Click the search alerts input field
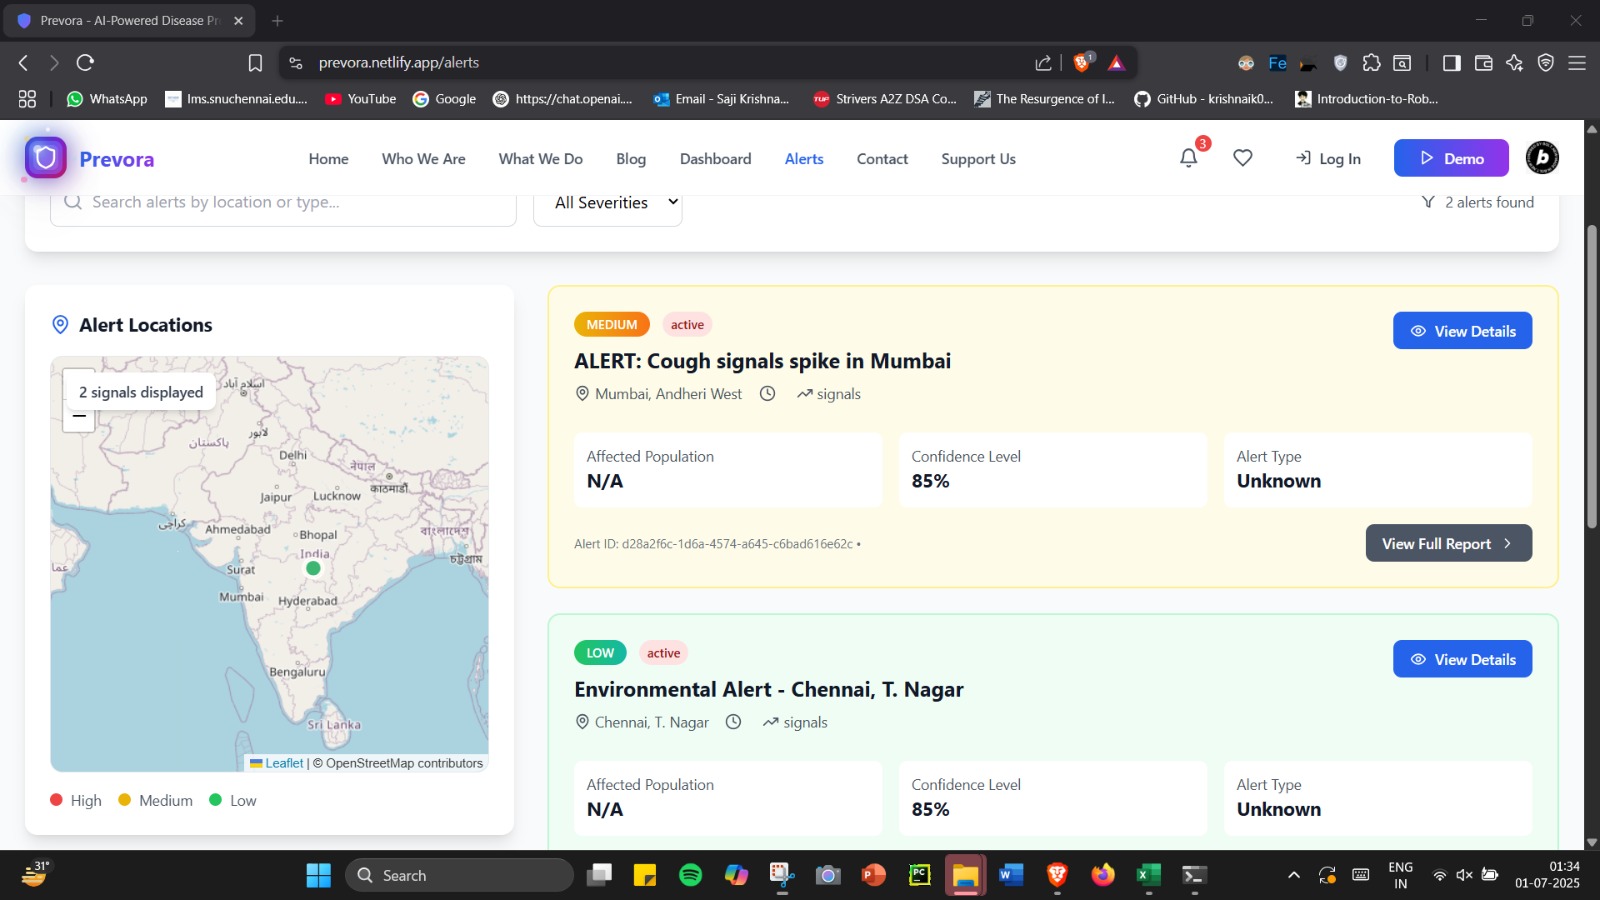1600x900 pixels. point(283,203)
